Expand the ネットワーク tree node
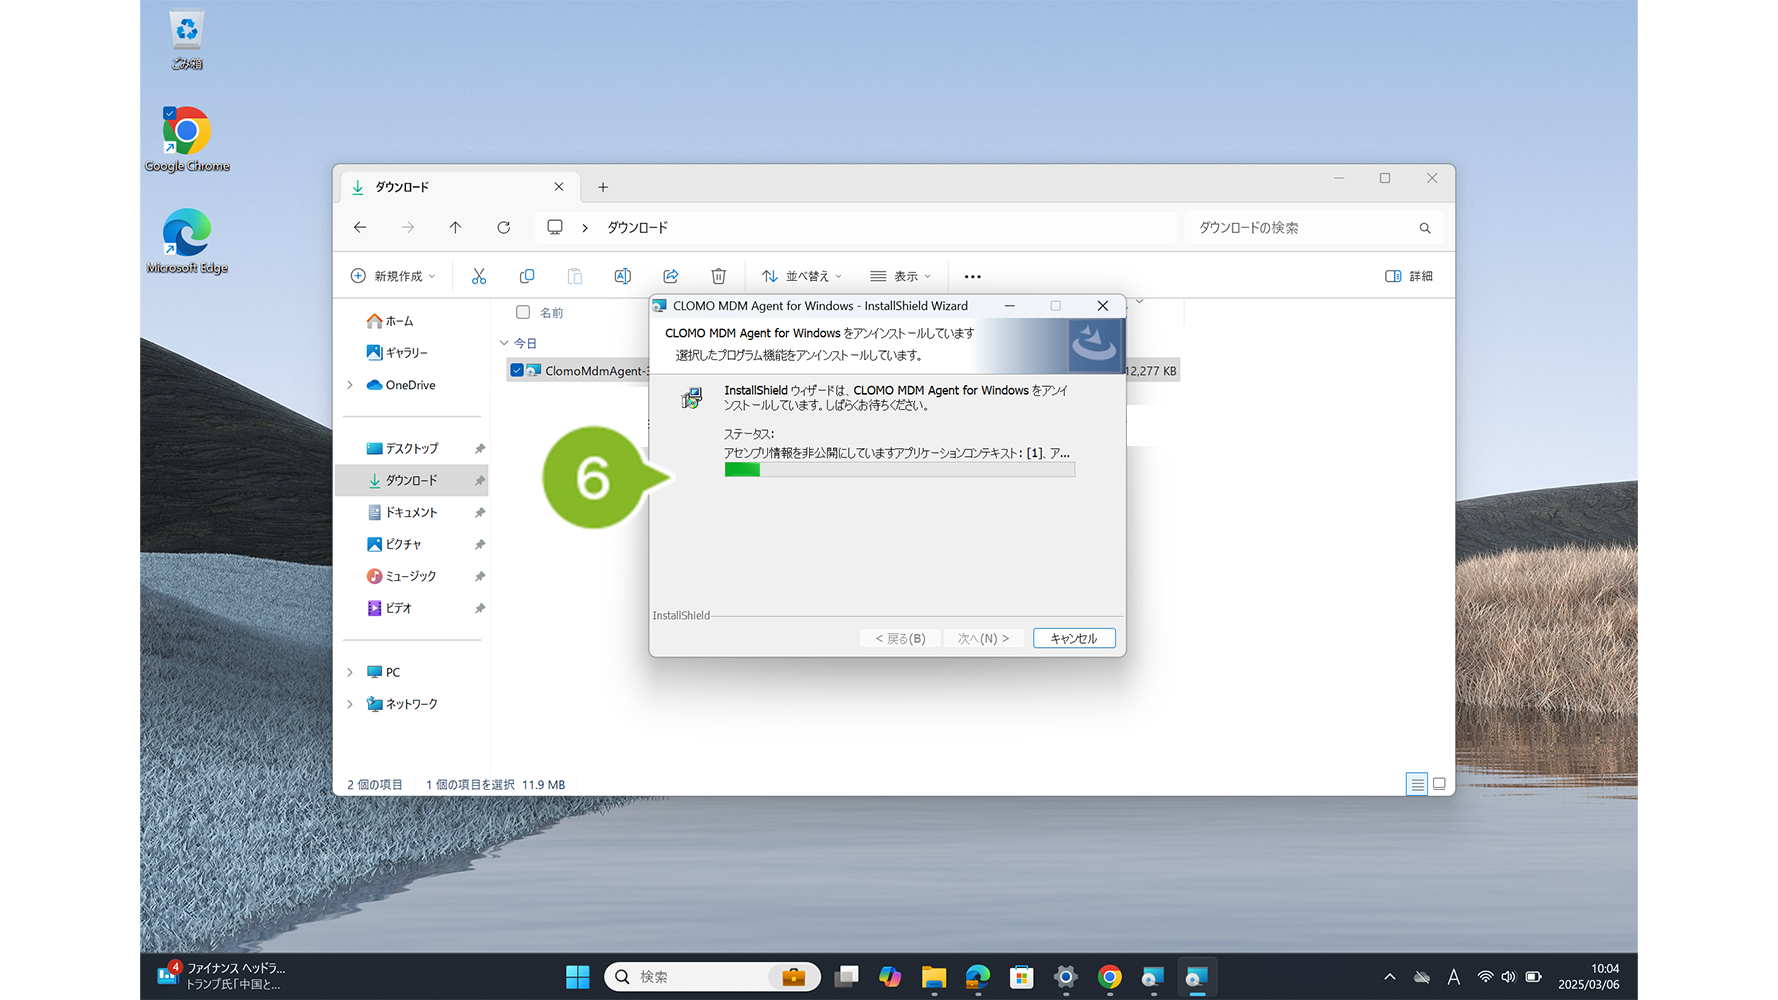 pos(350,704)
